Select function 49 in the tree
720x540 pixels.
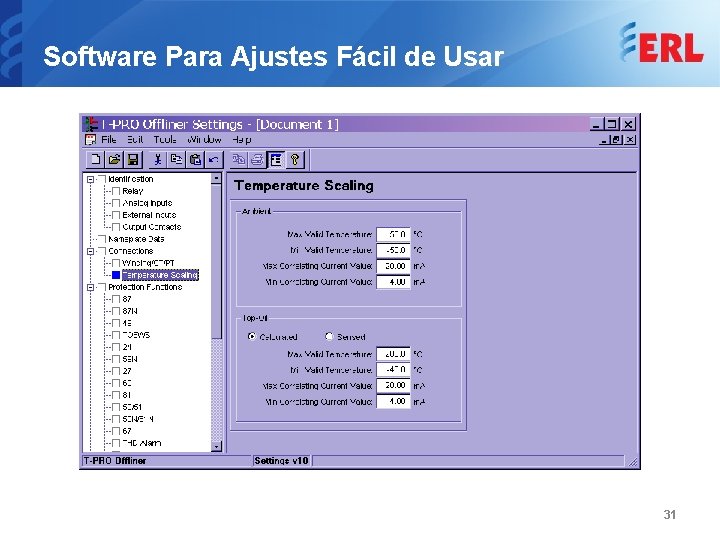coord(127,323)
